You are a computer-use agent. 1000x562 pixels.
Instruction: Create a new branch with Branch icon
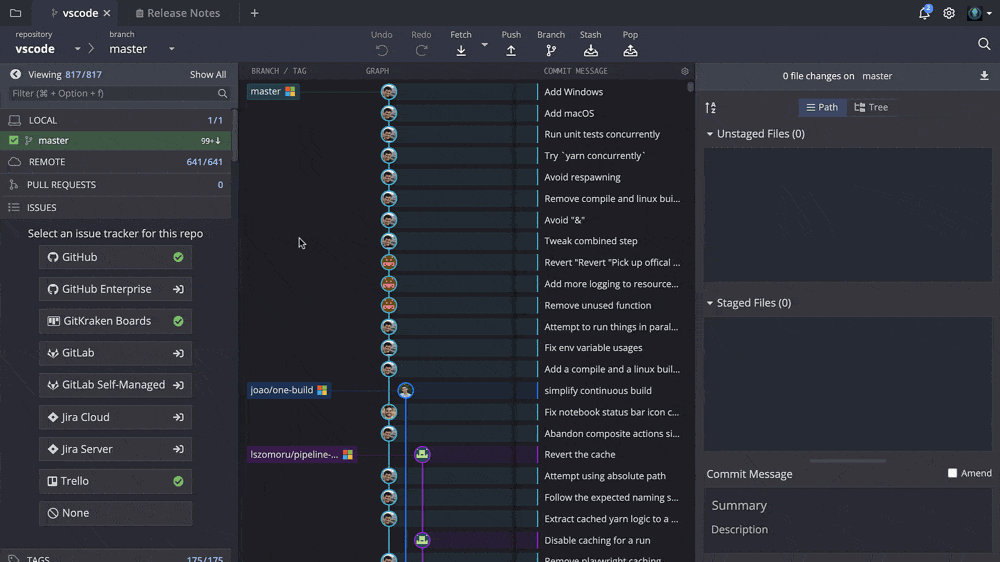[551, 50]
